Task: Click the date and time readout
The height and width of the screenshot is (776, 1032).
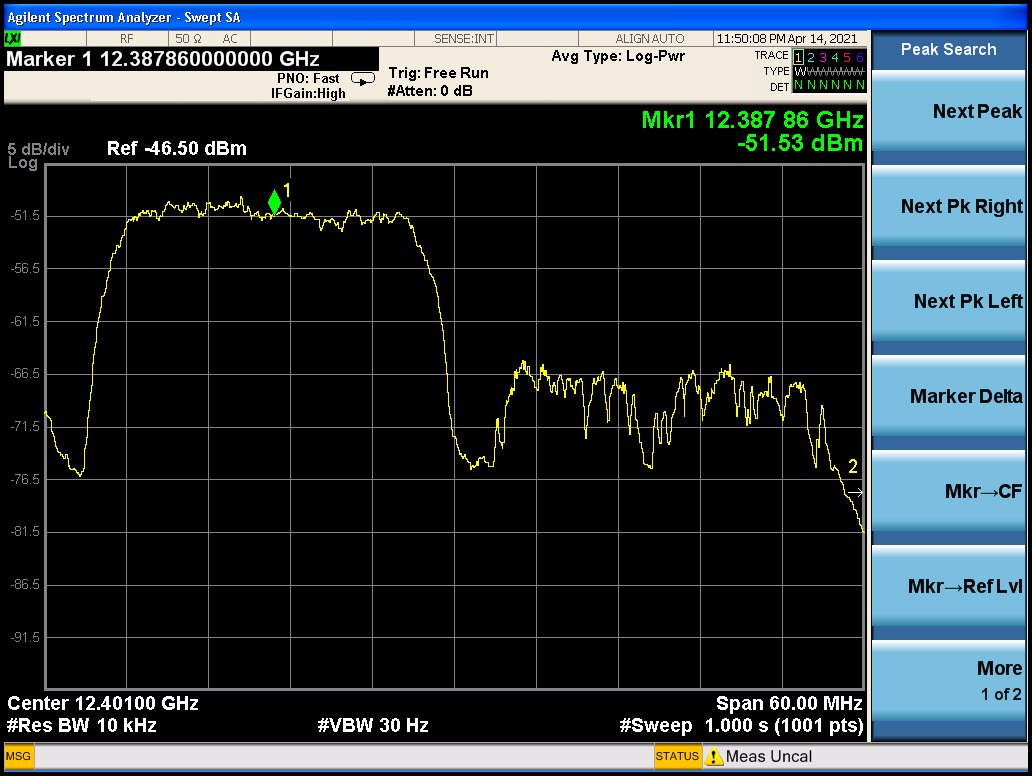Action: coord(787,39)
